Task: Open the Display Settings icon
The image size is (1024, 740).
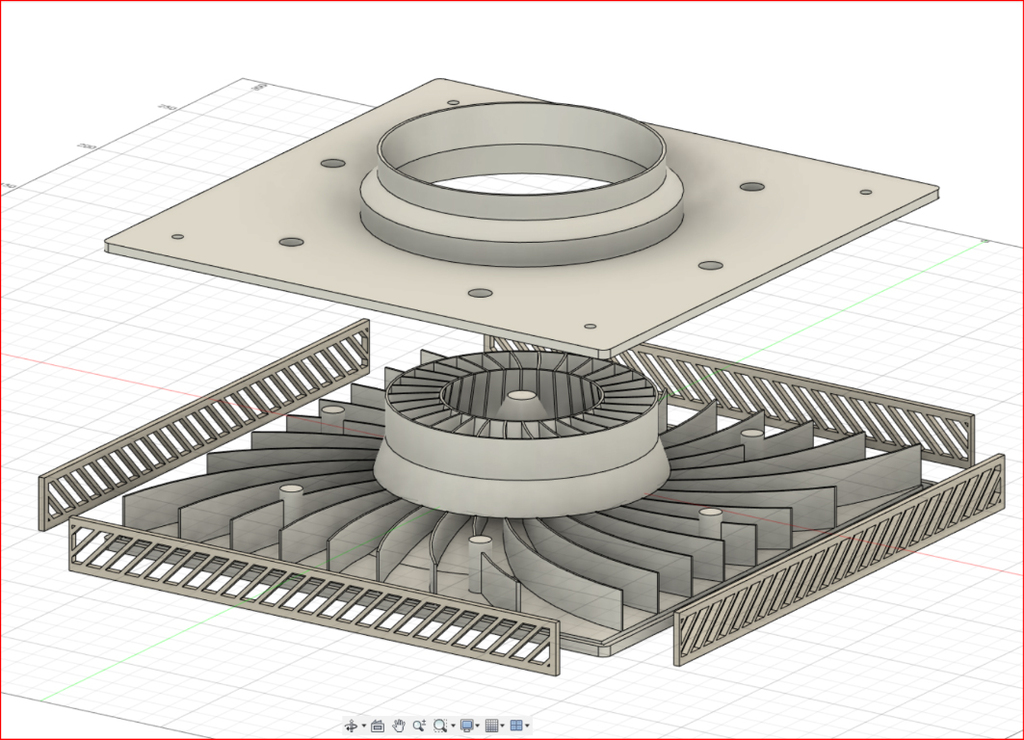Action: click(x=466, y=726)
